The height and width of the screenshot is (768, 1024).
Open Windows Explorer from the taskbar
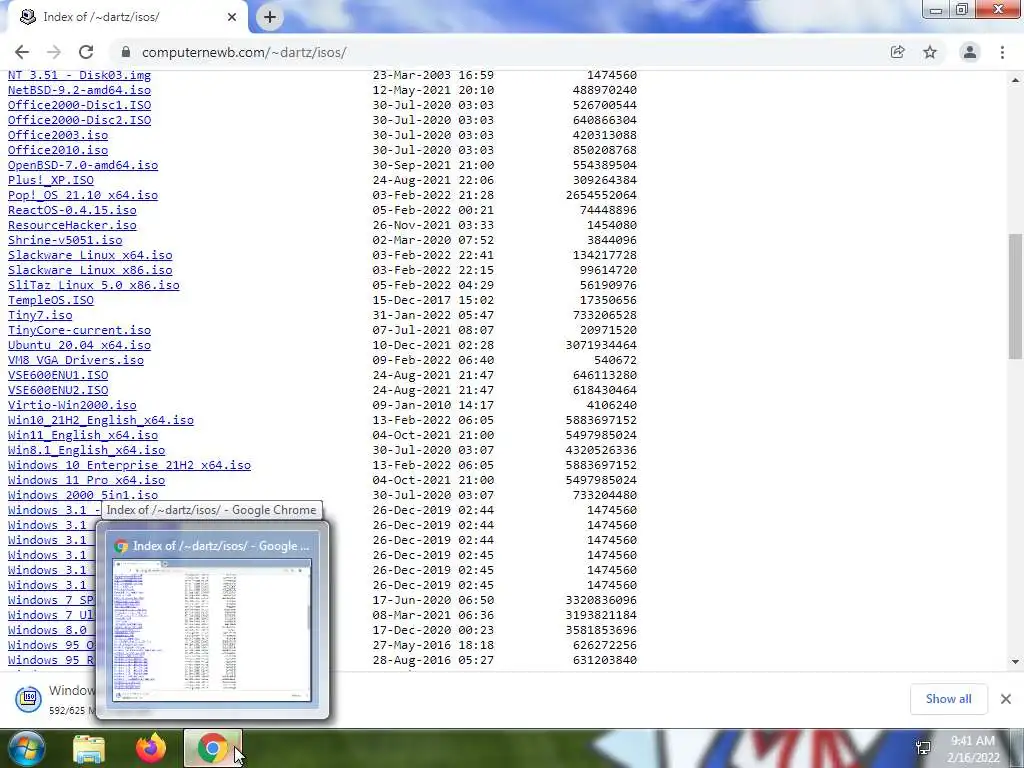click(89, 748)
